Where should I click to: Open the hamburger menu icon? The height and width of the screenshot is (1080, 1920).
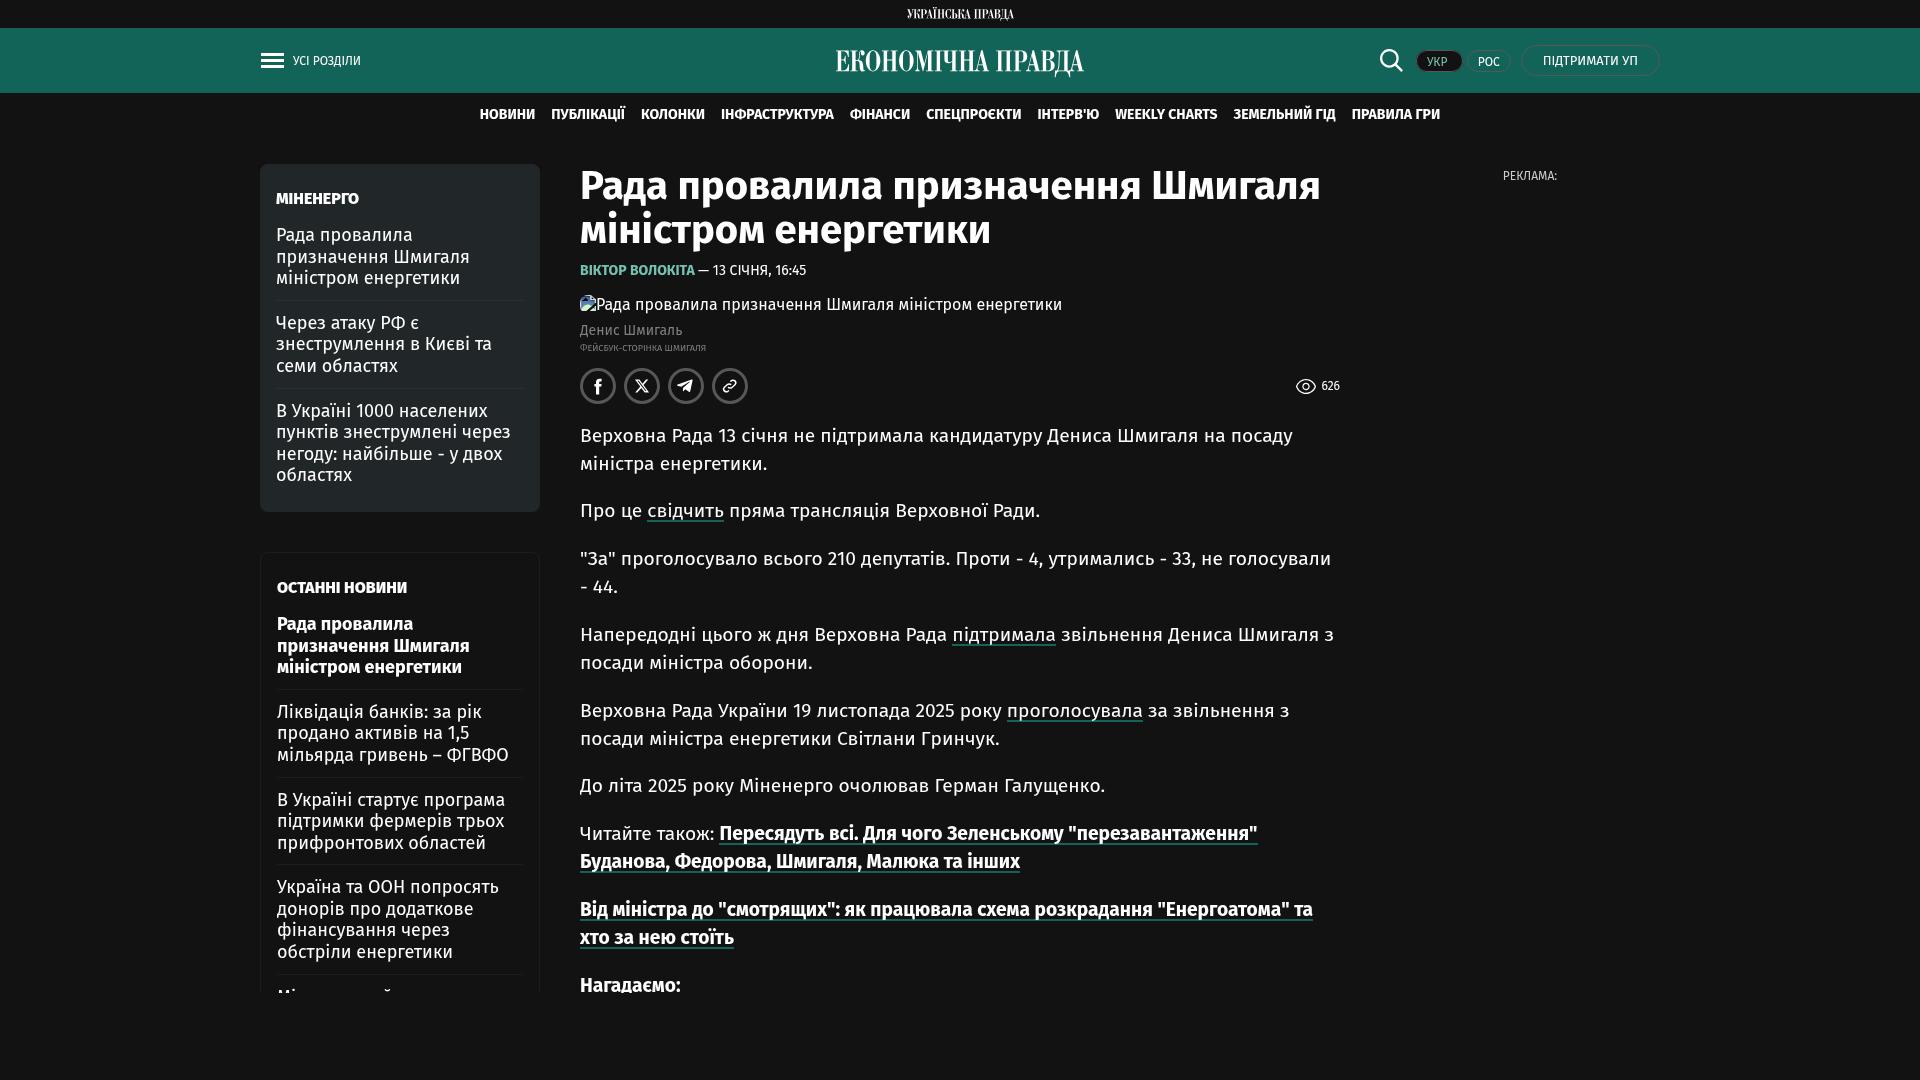(272, 61)
